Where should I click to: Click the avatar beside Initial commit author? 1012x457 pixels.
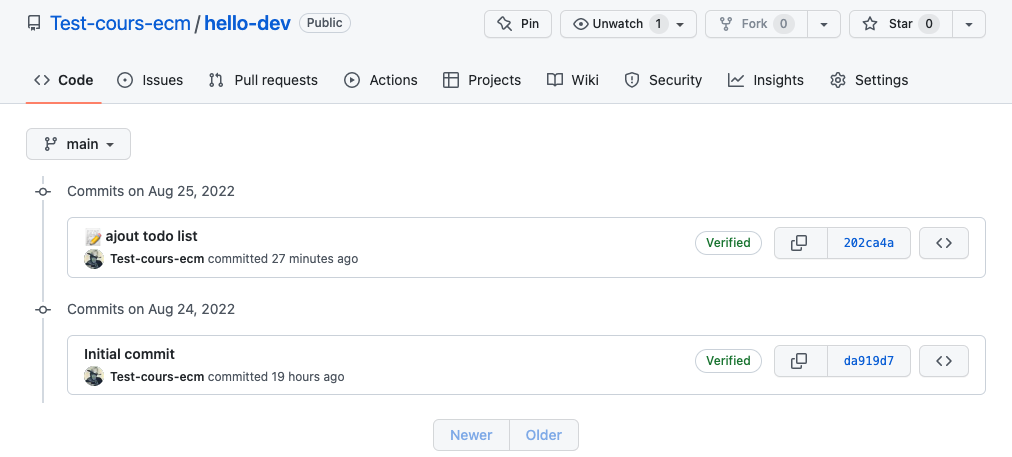(94, 377)
